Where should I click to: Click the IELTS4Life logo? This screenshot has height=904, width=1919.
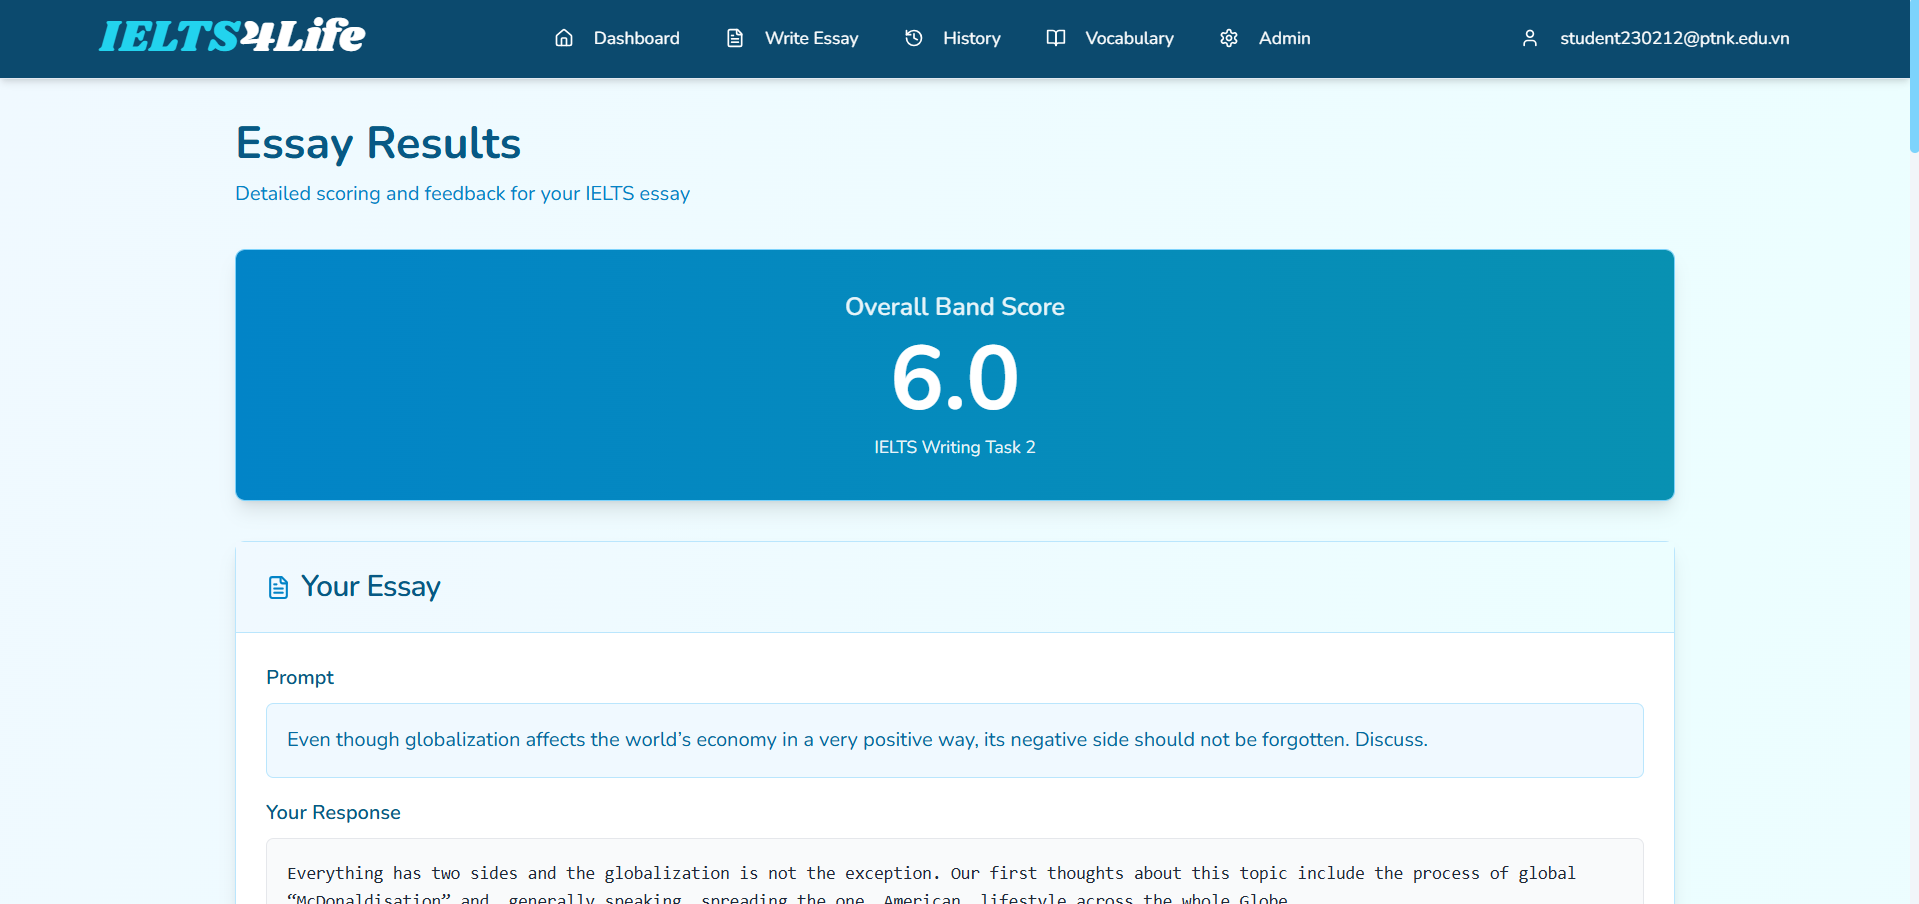pyautogui.click(x=232, y=37)
